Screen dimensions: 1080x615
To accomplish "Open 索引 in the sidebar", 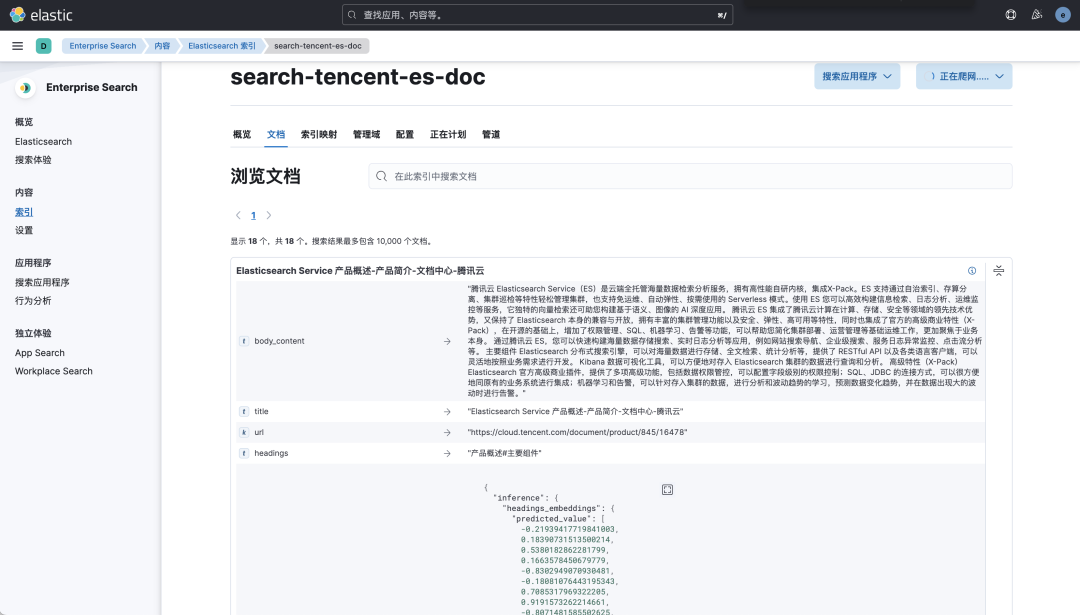I will [x=24, y=212].
